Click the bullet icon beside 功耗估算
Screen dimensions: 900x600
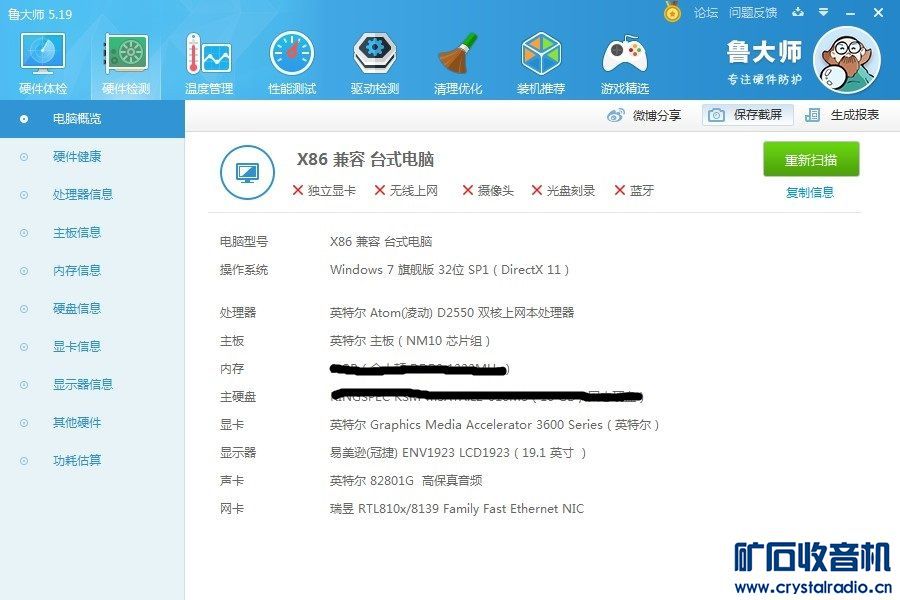[x=24, y=460]
